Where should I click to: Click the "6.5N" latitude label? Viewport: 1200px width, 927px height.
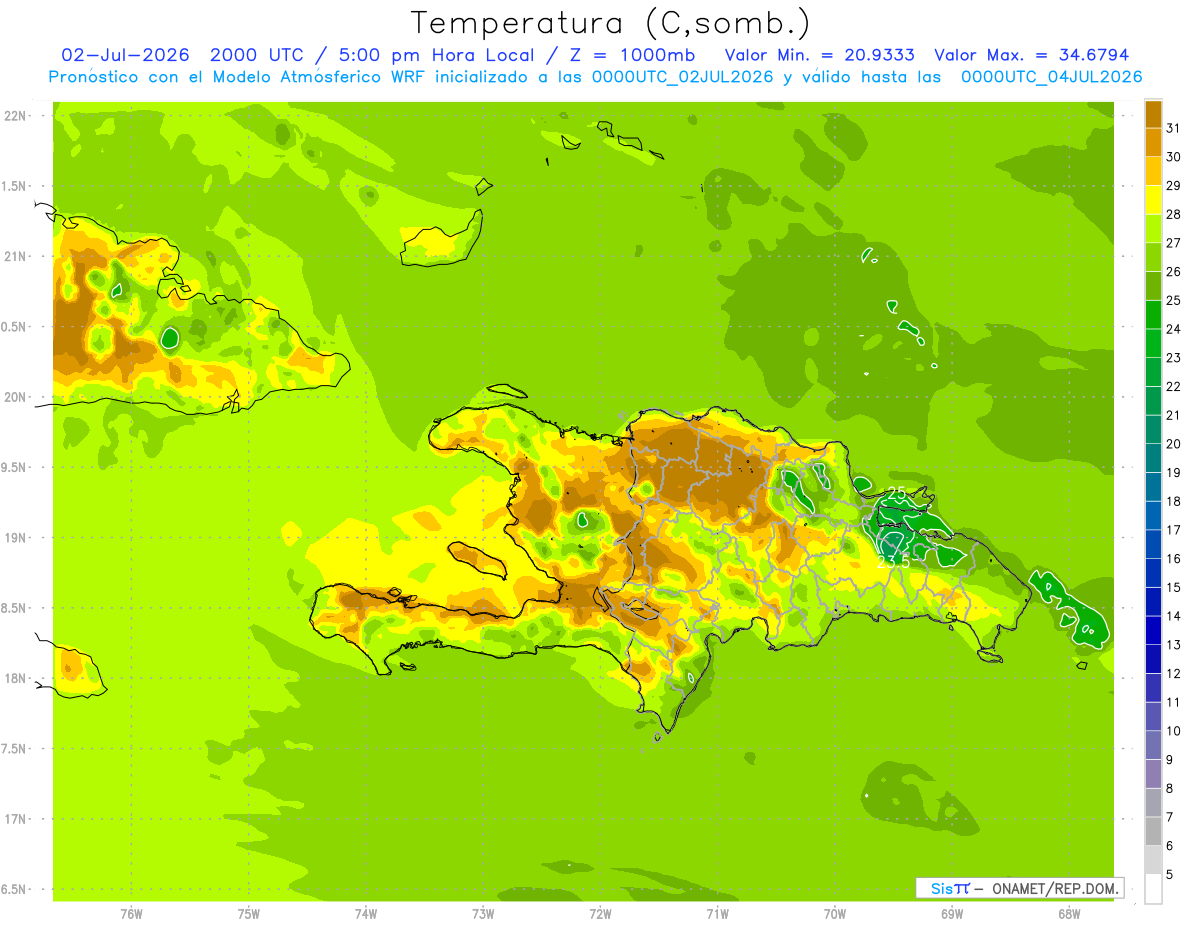(15, 889)
